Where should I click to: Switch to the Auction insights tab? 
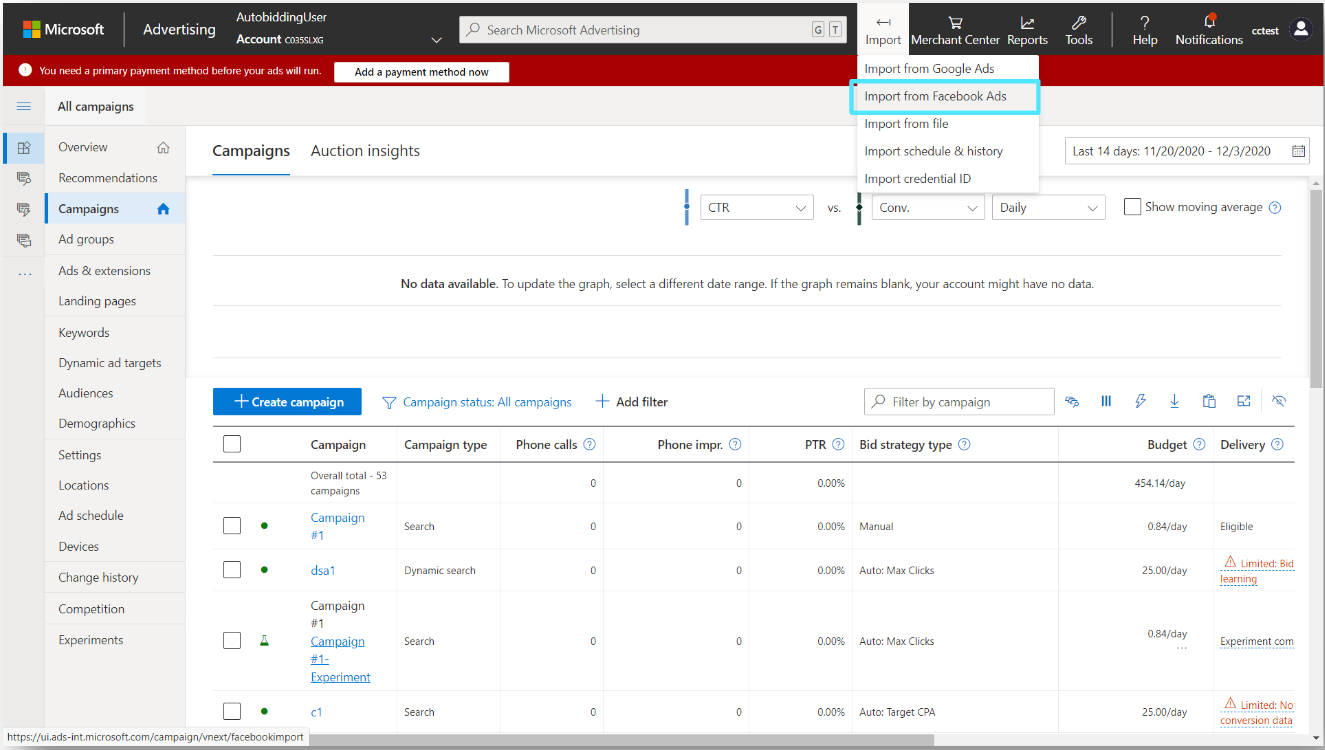click(365, 151)
